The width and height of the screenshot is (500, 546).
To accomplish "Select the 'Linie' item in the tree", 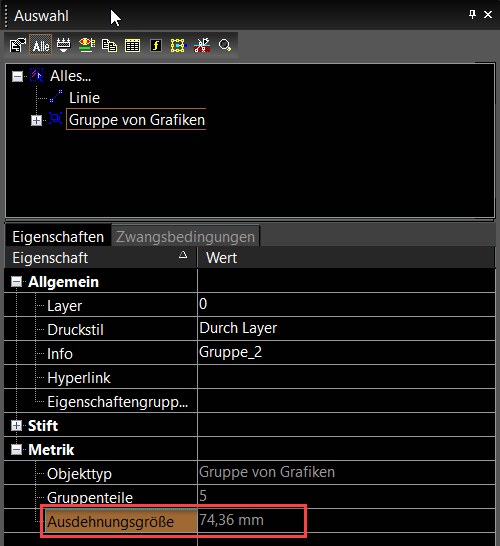I will 84,98.
